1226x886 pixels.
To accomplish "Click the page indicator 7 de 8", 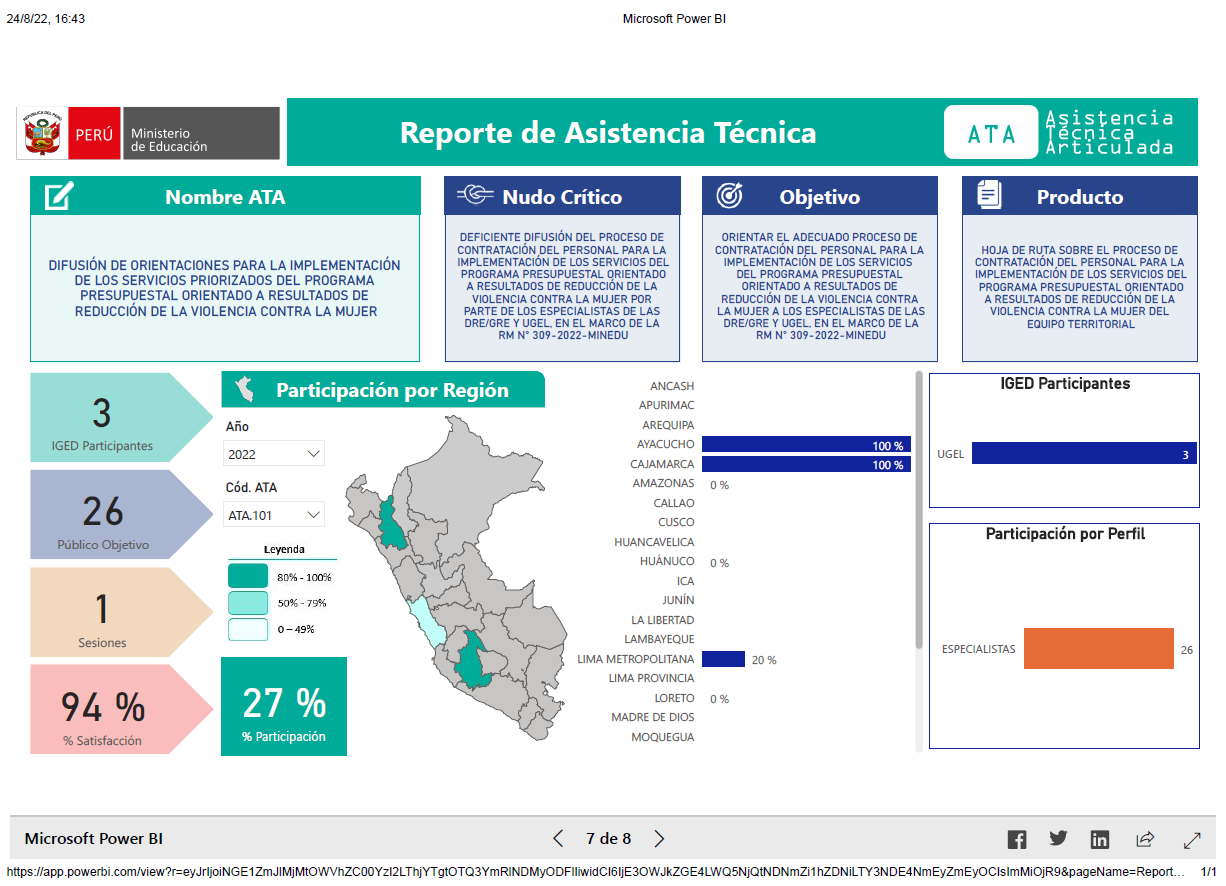I will click(x=608, y=839).
